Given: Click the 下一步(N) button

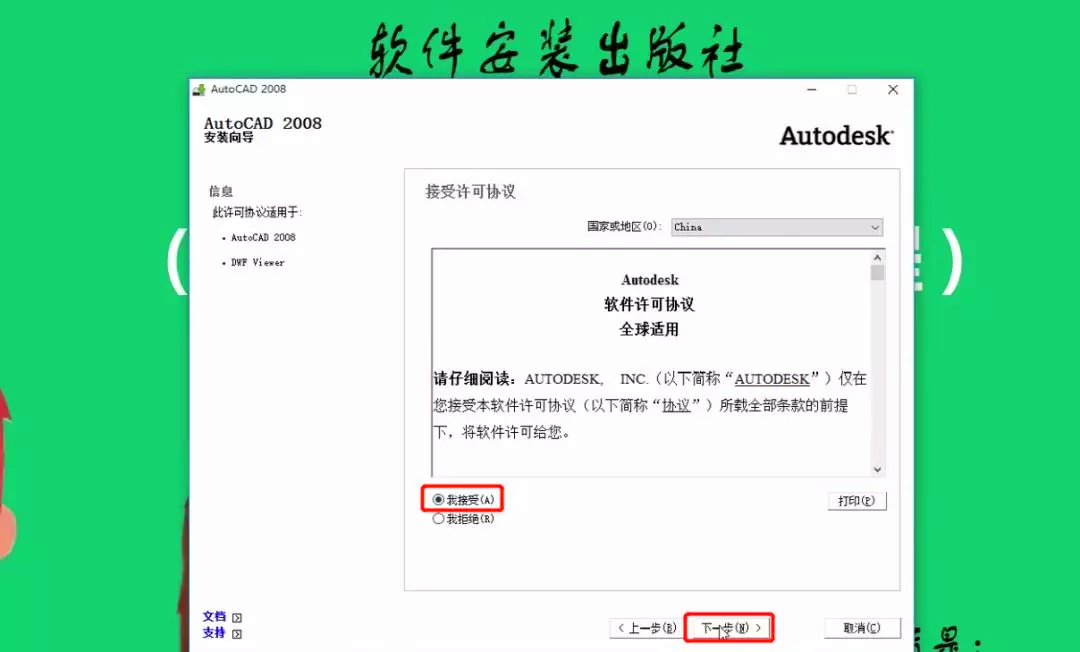Looking at the screenshot, I should (x=730, y=627).
